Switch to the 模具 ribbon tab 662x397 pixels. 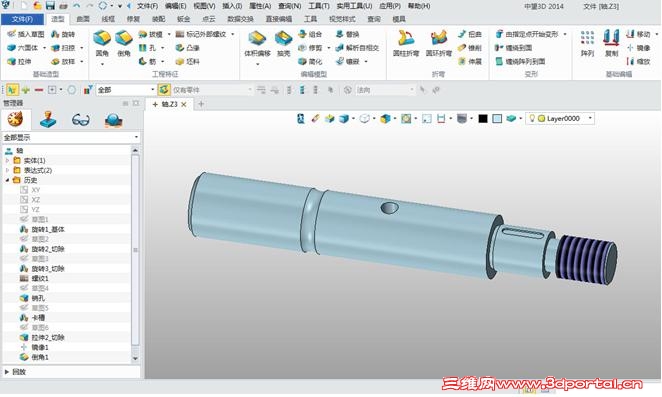point(399,19)
